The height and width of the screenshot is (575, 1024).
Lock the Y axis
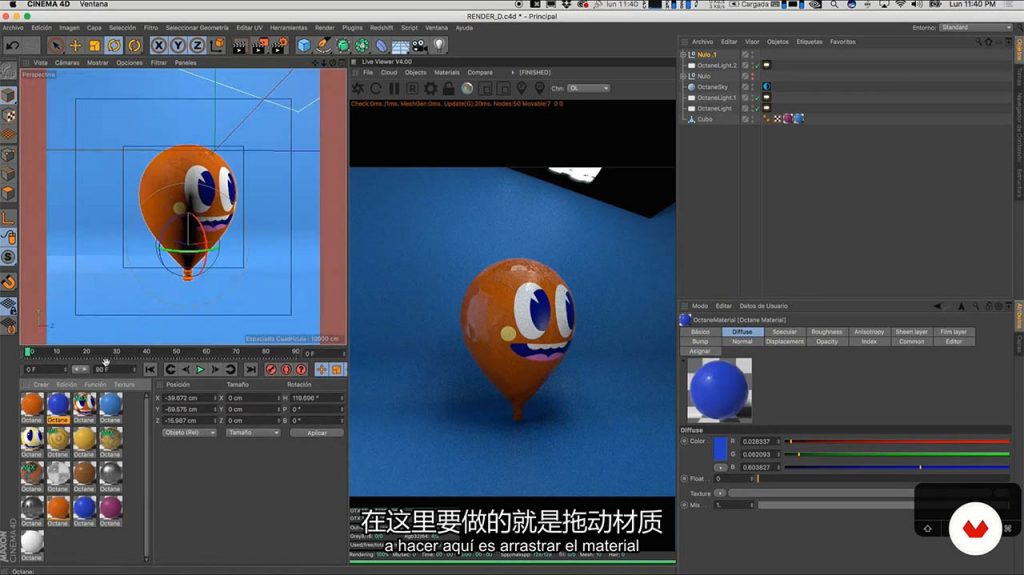click(x=178, y=45)
